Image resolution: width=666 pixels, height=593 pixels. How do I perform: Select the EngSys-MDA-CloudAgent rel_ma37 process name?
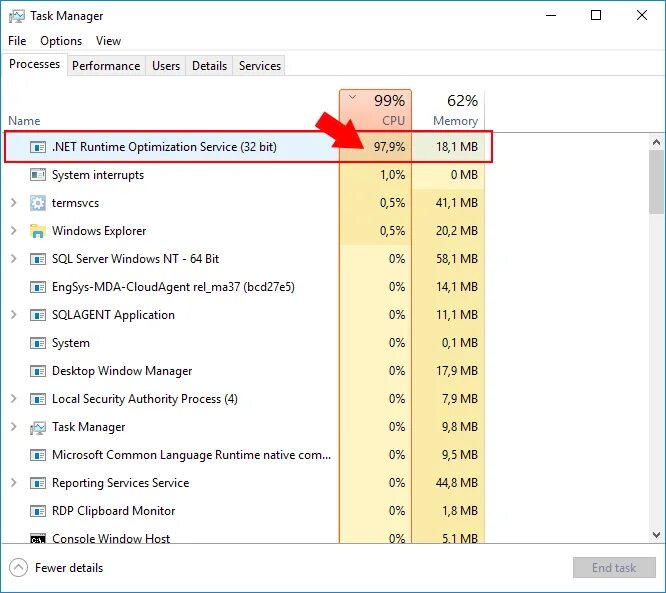173,287
